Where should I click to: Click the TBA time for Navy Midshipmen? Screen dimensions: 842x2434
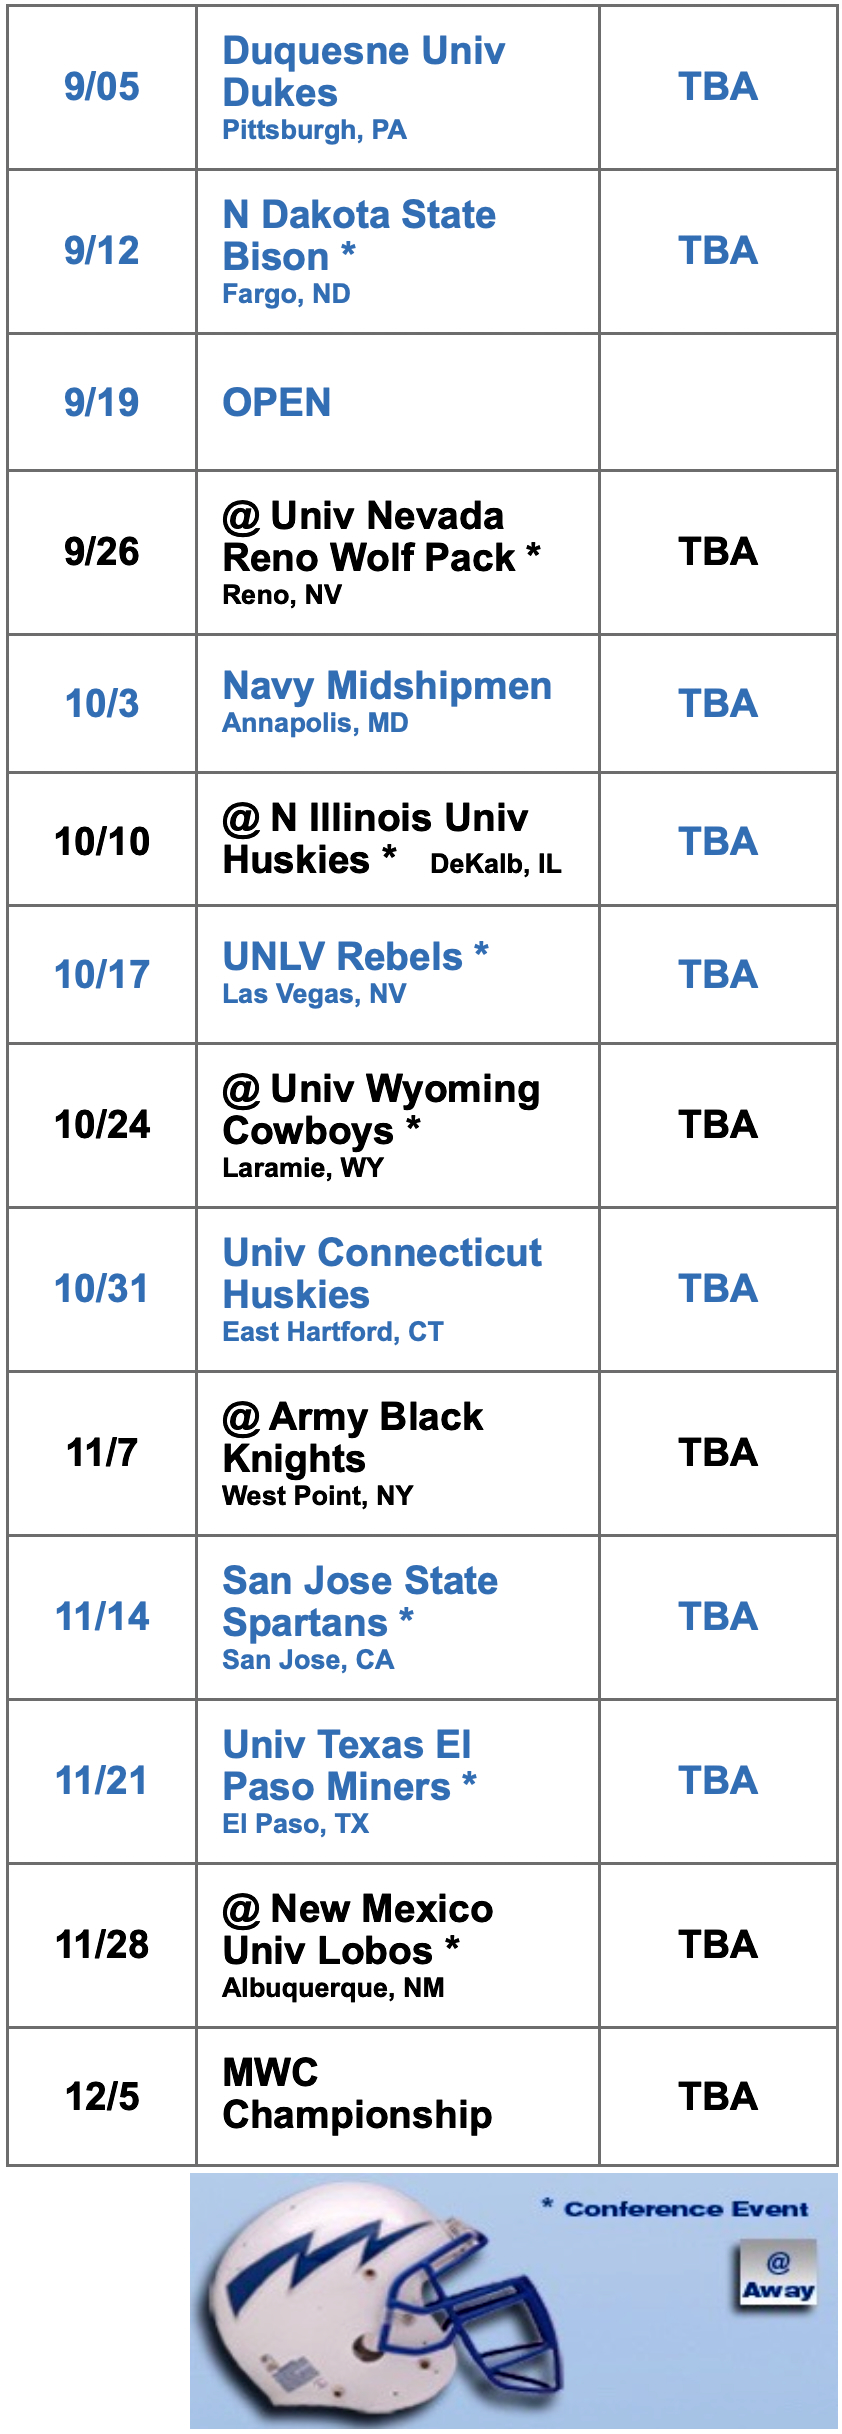click(x=718, y=704)
